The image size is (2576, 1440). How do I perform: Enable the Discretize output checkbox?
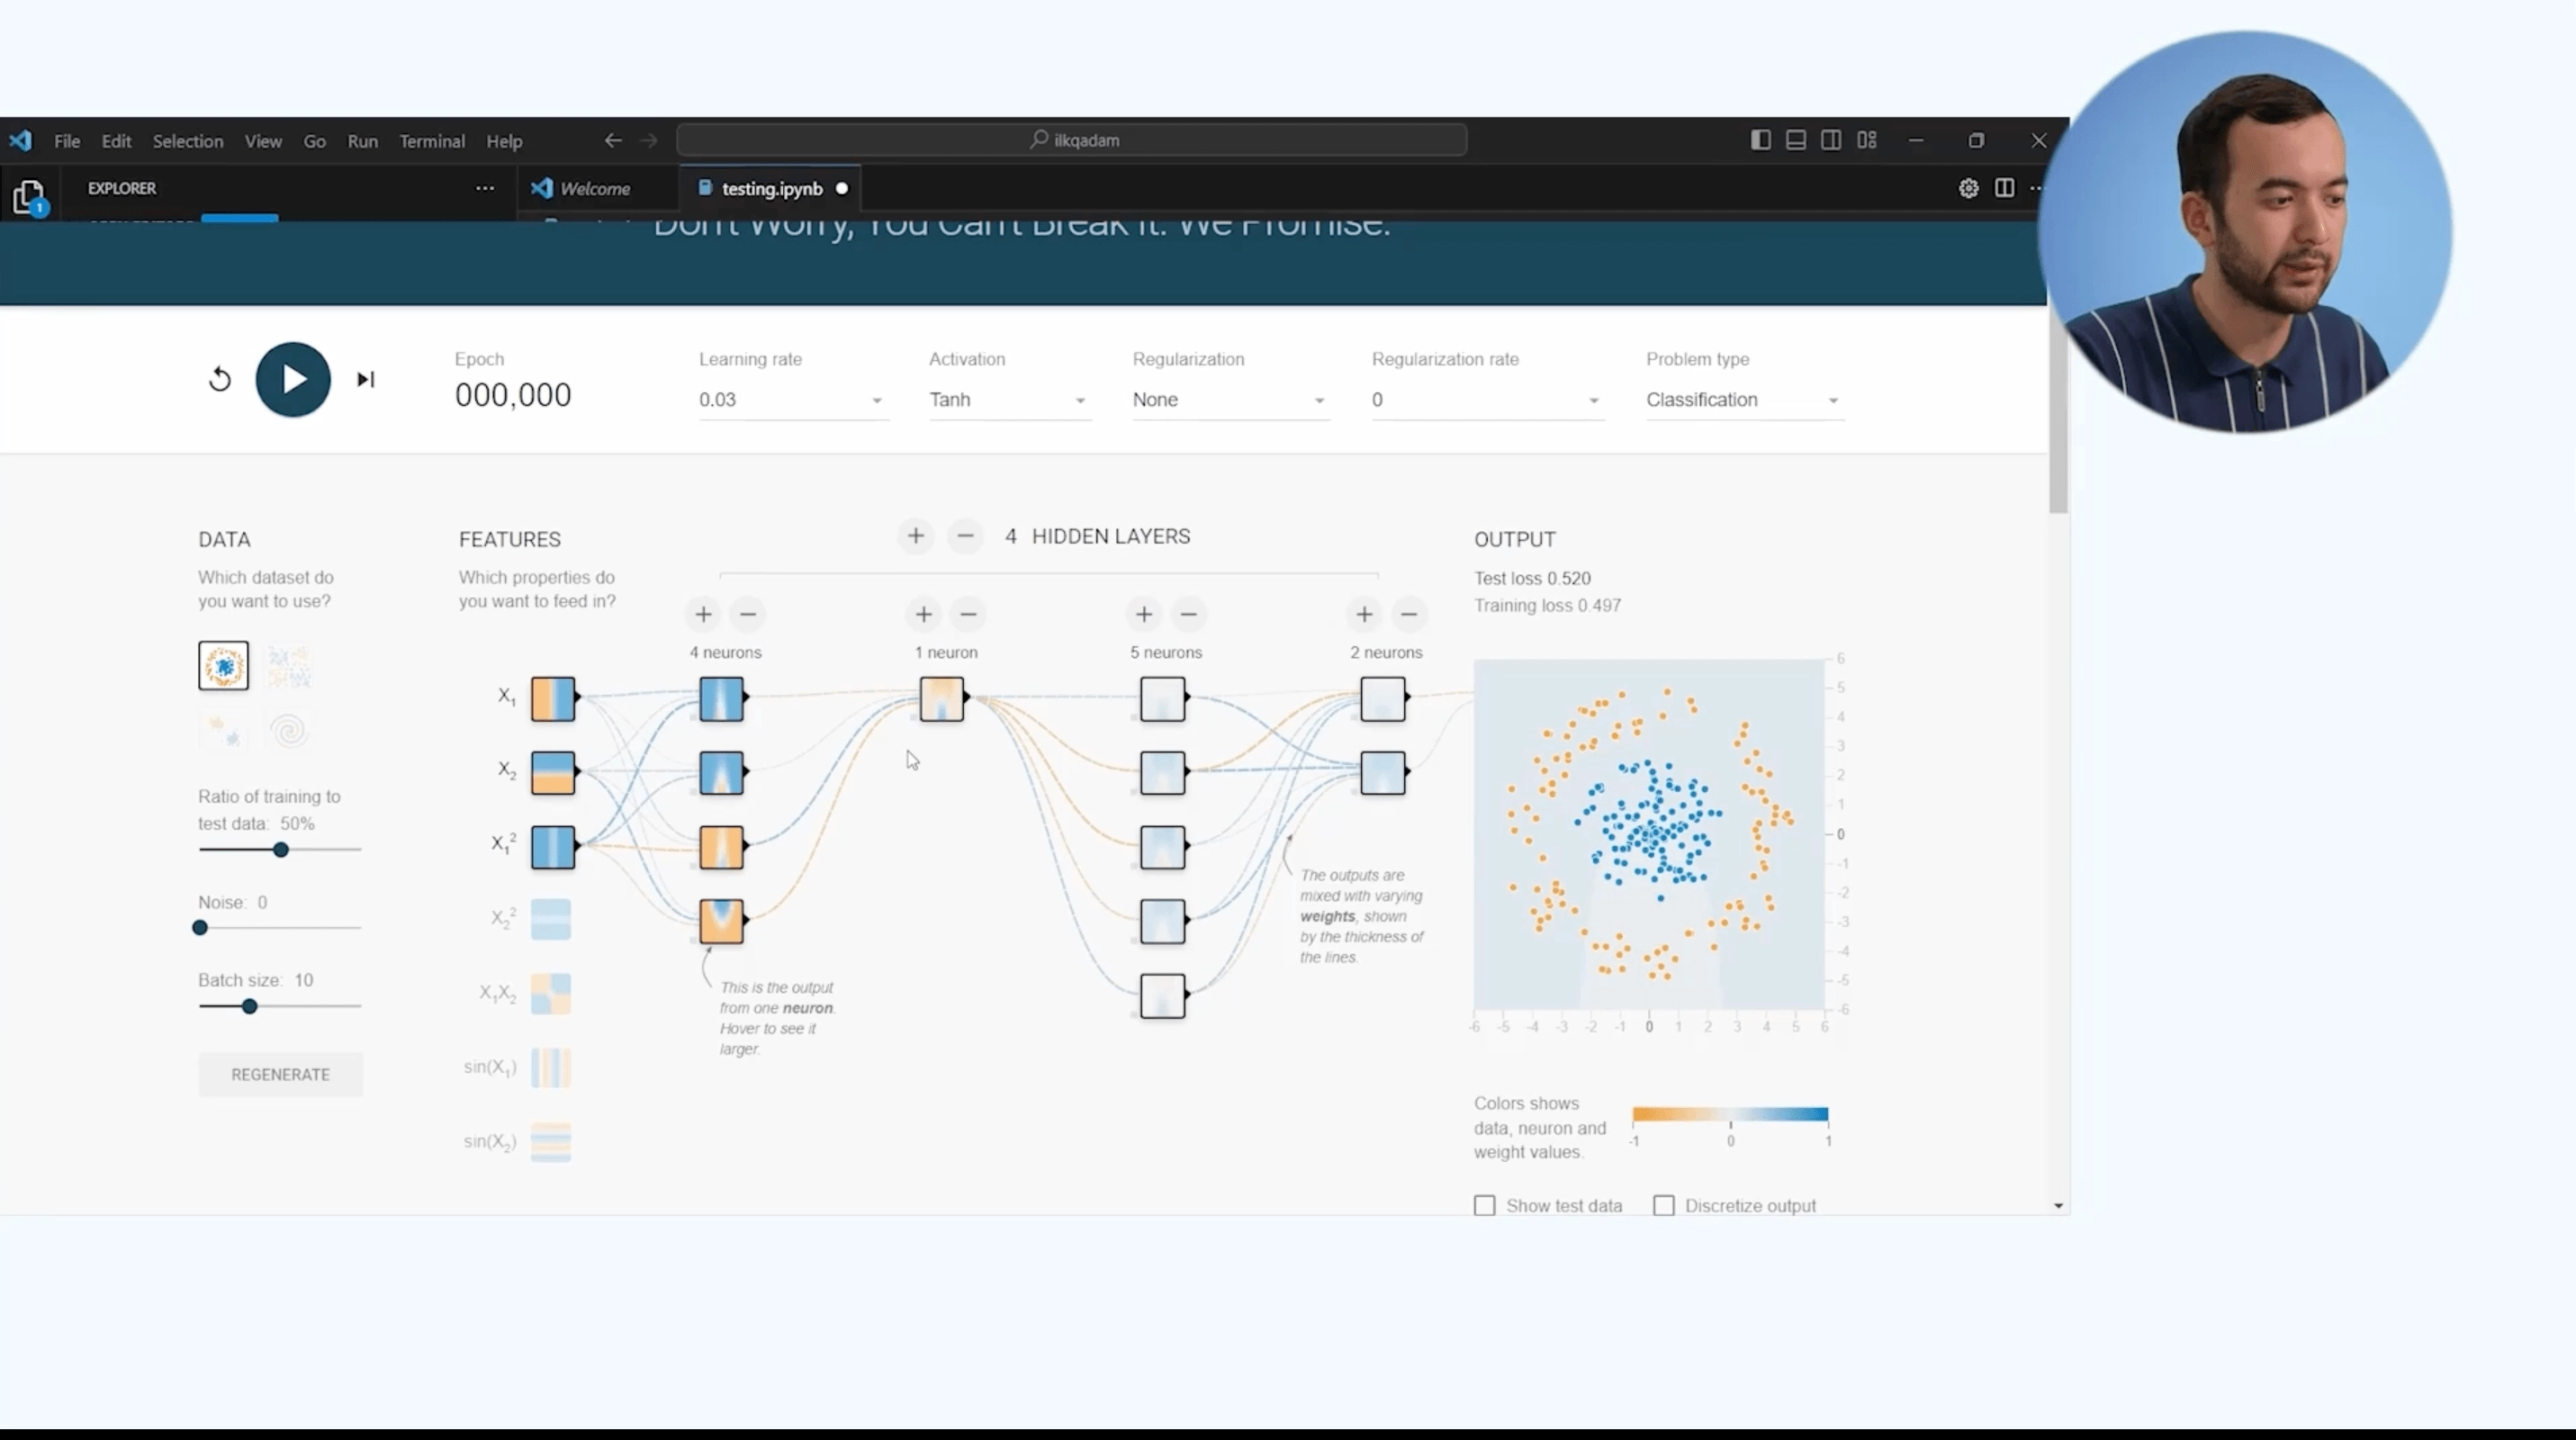[x=1664, y=1206]
